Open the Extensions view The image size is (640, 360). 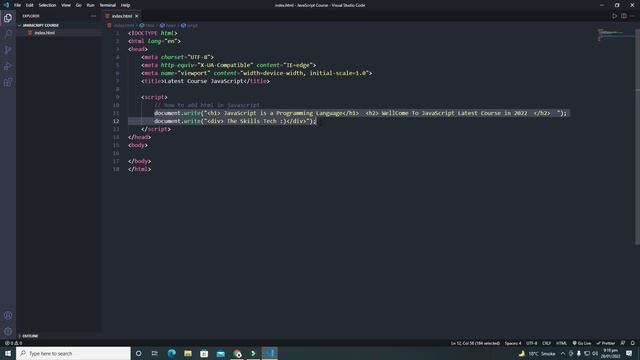pos(8,82)
